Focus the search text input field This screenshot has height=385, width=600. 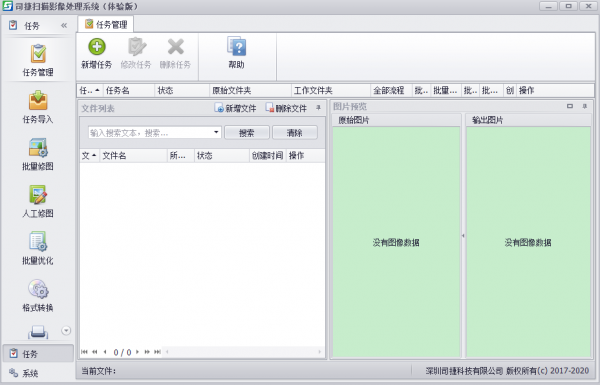click(x=151, y=133)
